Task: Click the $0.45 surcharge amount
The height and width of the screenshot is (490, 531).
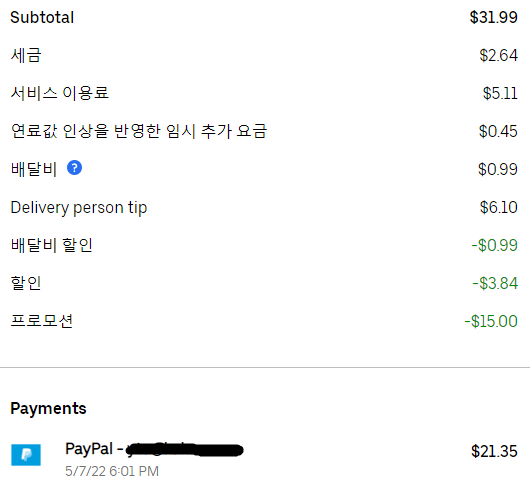Action: click(x=498, y=131)
